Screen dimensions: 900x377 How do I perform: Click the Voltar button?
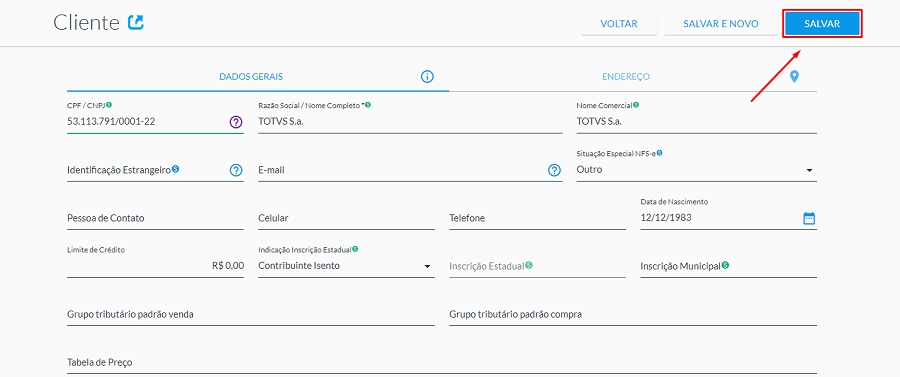click(x=619, y=24)
